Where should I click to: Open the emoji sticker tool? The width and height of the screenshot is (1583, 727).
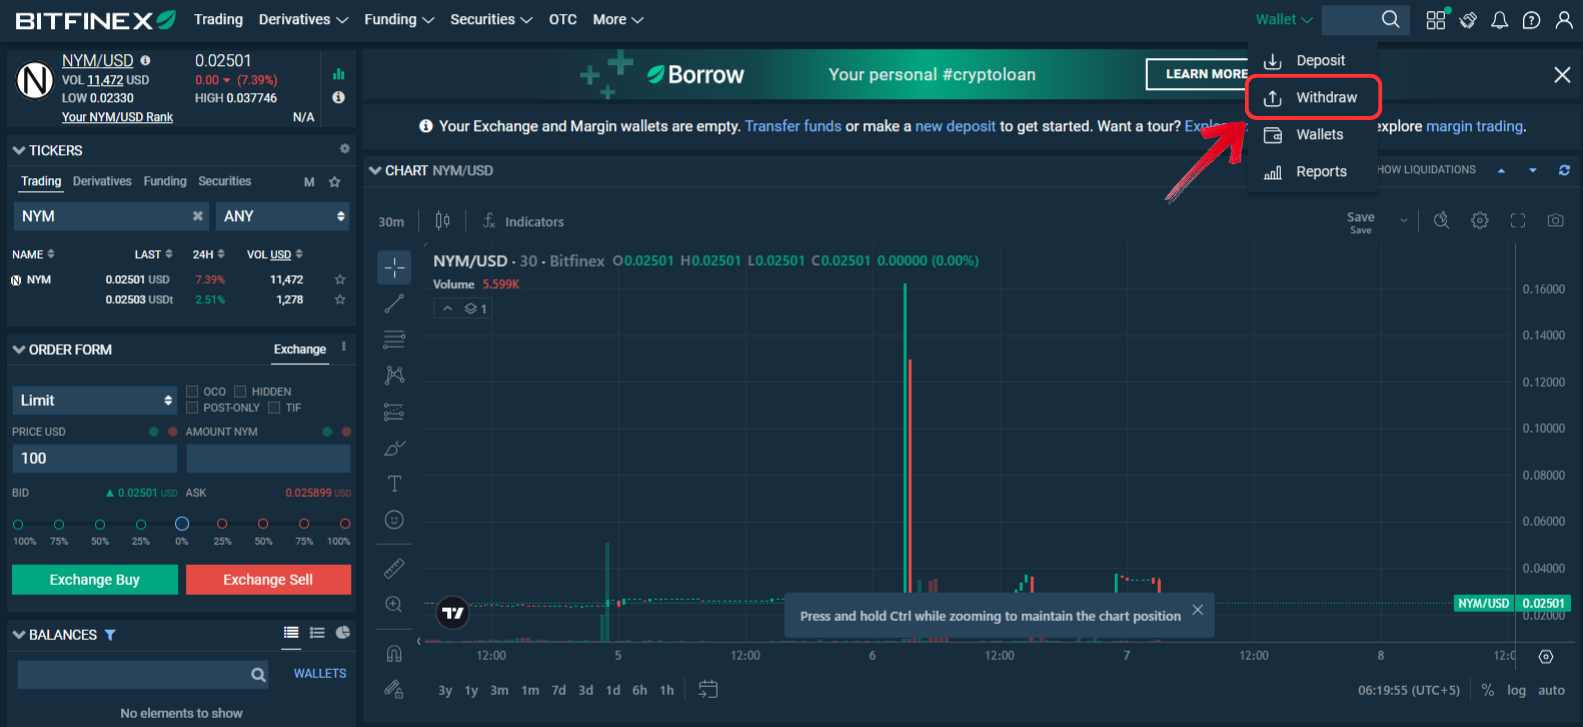pos(394,520)
